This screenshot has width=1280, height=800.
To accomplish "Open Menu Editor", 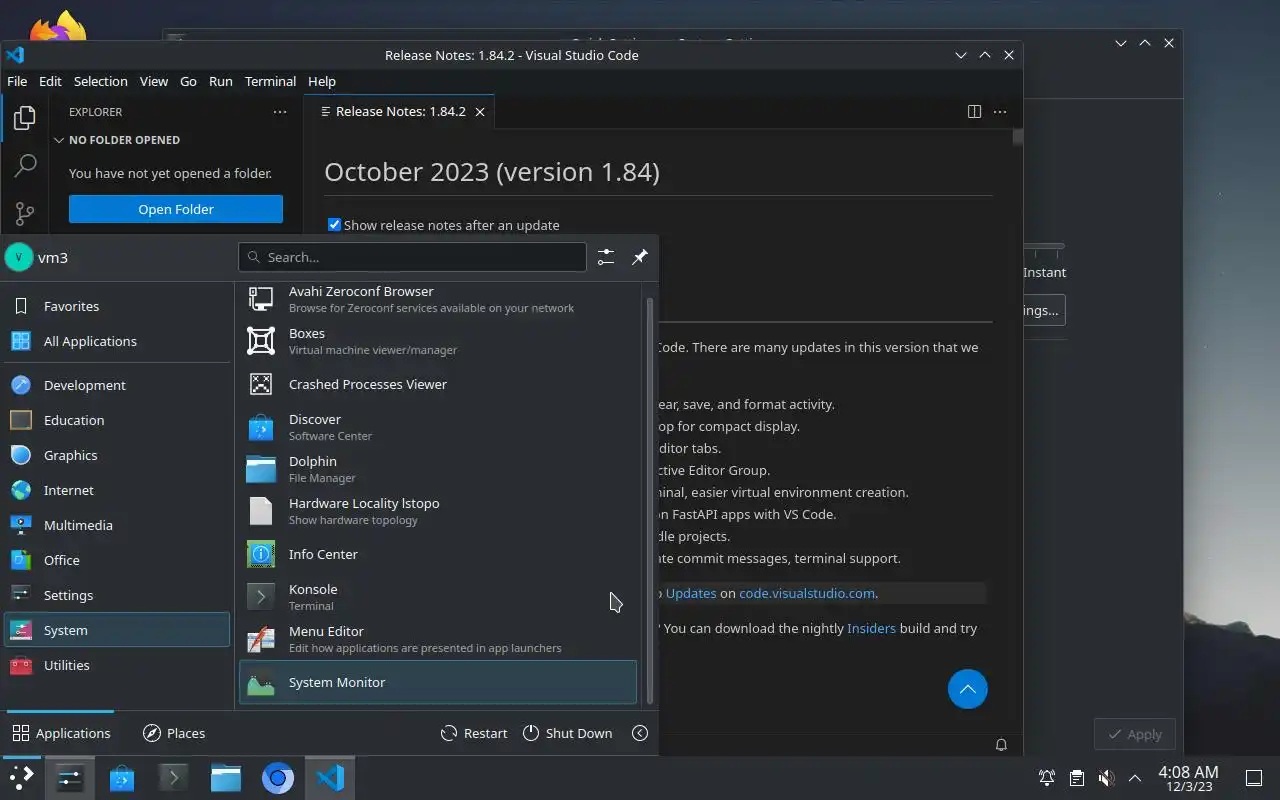I will [x=438, y=639].
